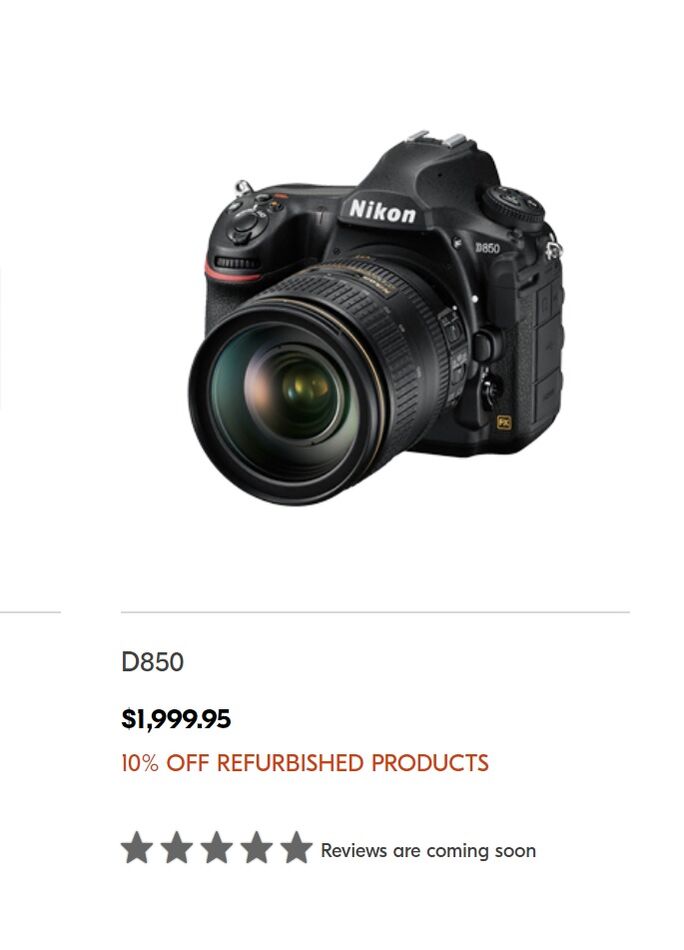The height and width of the screenshot is (950, 684).
Task: Click the hot shoe atop the camera
Action: pyautogui.click(x=436, y=139)
